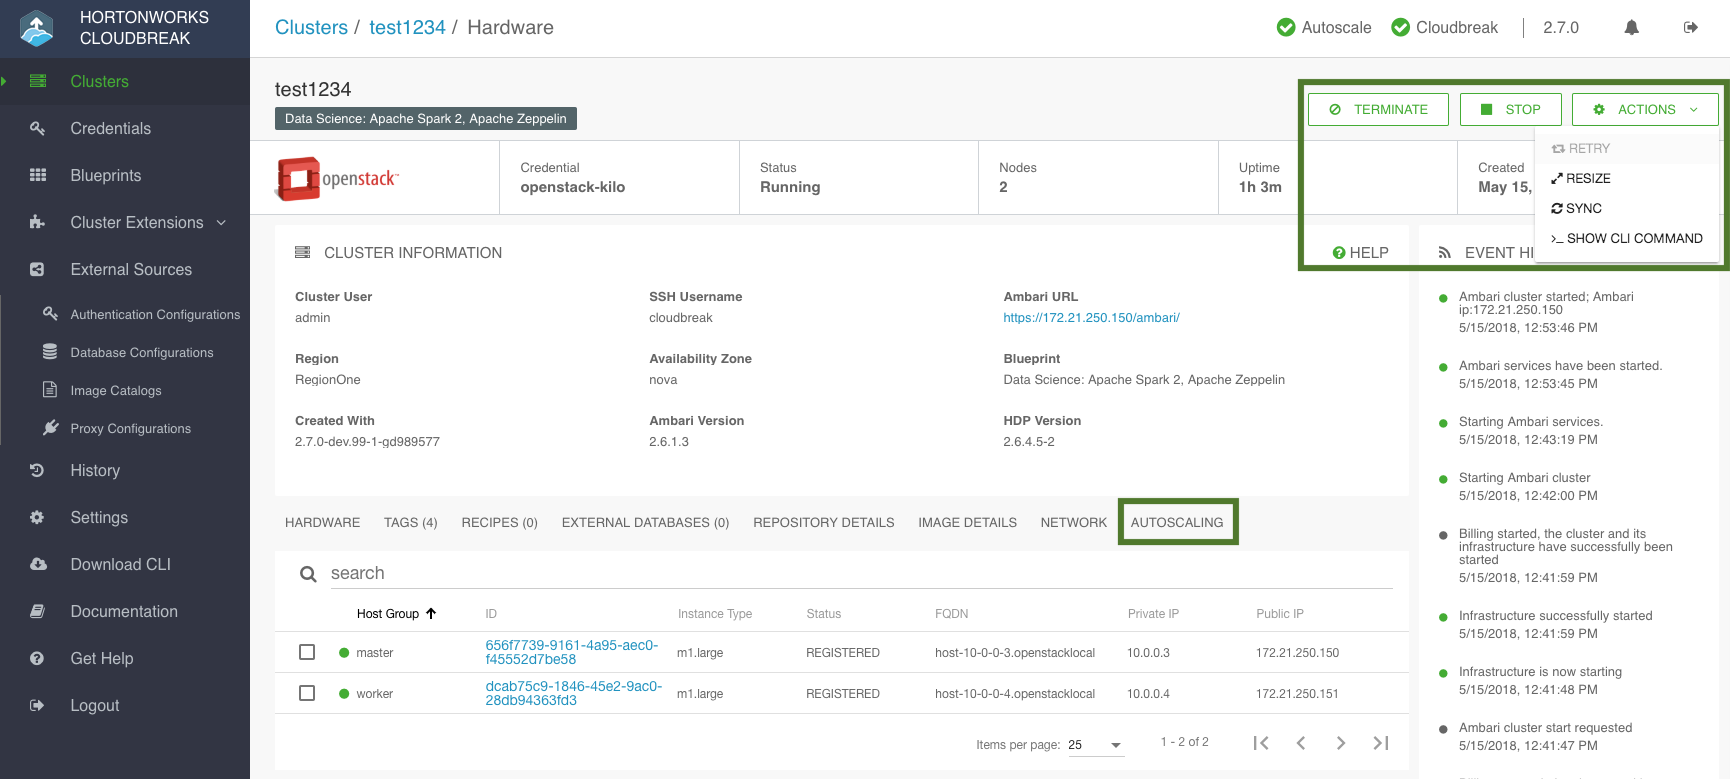Screen dimensions: 1730x779
Task: Click the next page arrow in paginator
Action: click(x=1340, y=743)
